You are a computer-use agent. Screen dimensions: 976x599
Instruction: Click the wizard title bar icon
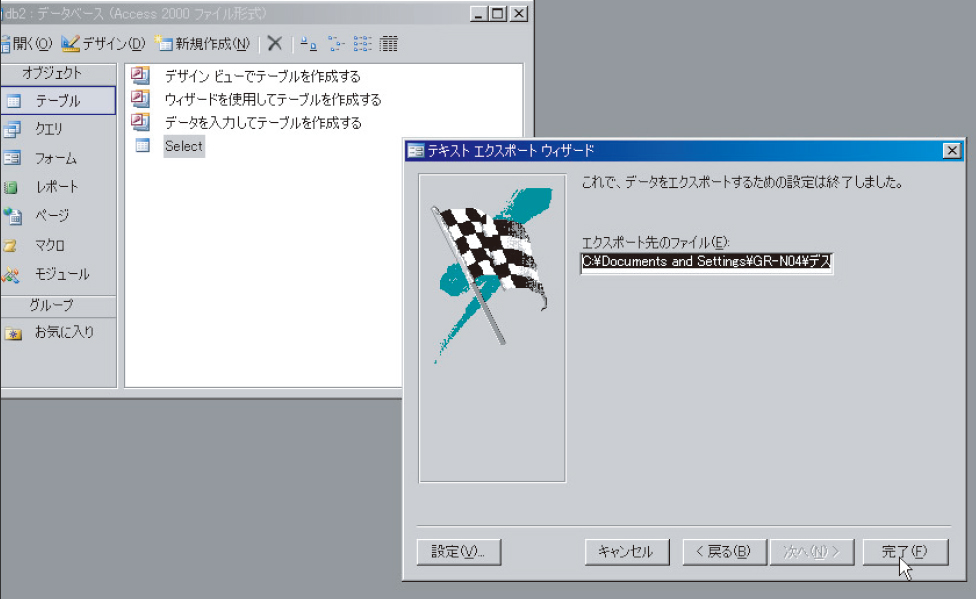[x=416, y=151]
